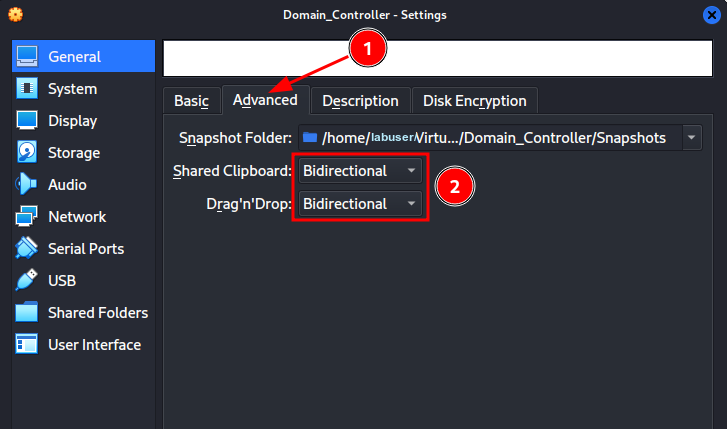Click the Drag'n'Drop label

[x=249, y=204]
